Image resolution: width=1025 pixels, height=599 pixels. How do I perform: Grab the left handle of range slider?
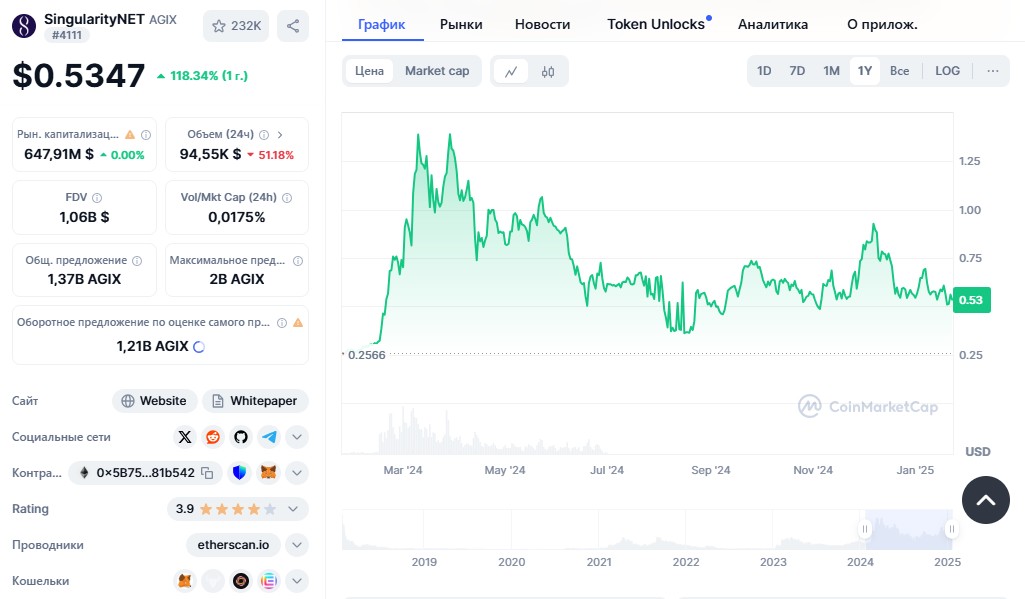864,529
